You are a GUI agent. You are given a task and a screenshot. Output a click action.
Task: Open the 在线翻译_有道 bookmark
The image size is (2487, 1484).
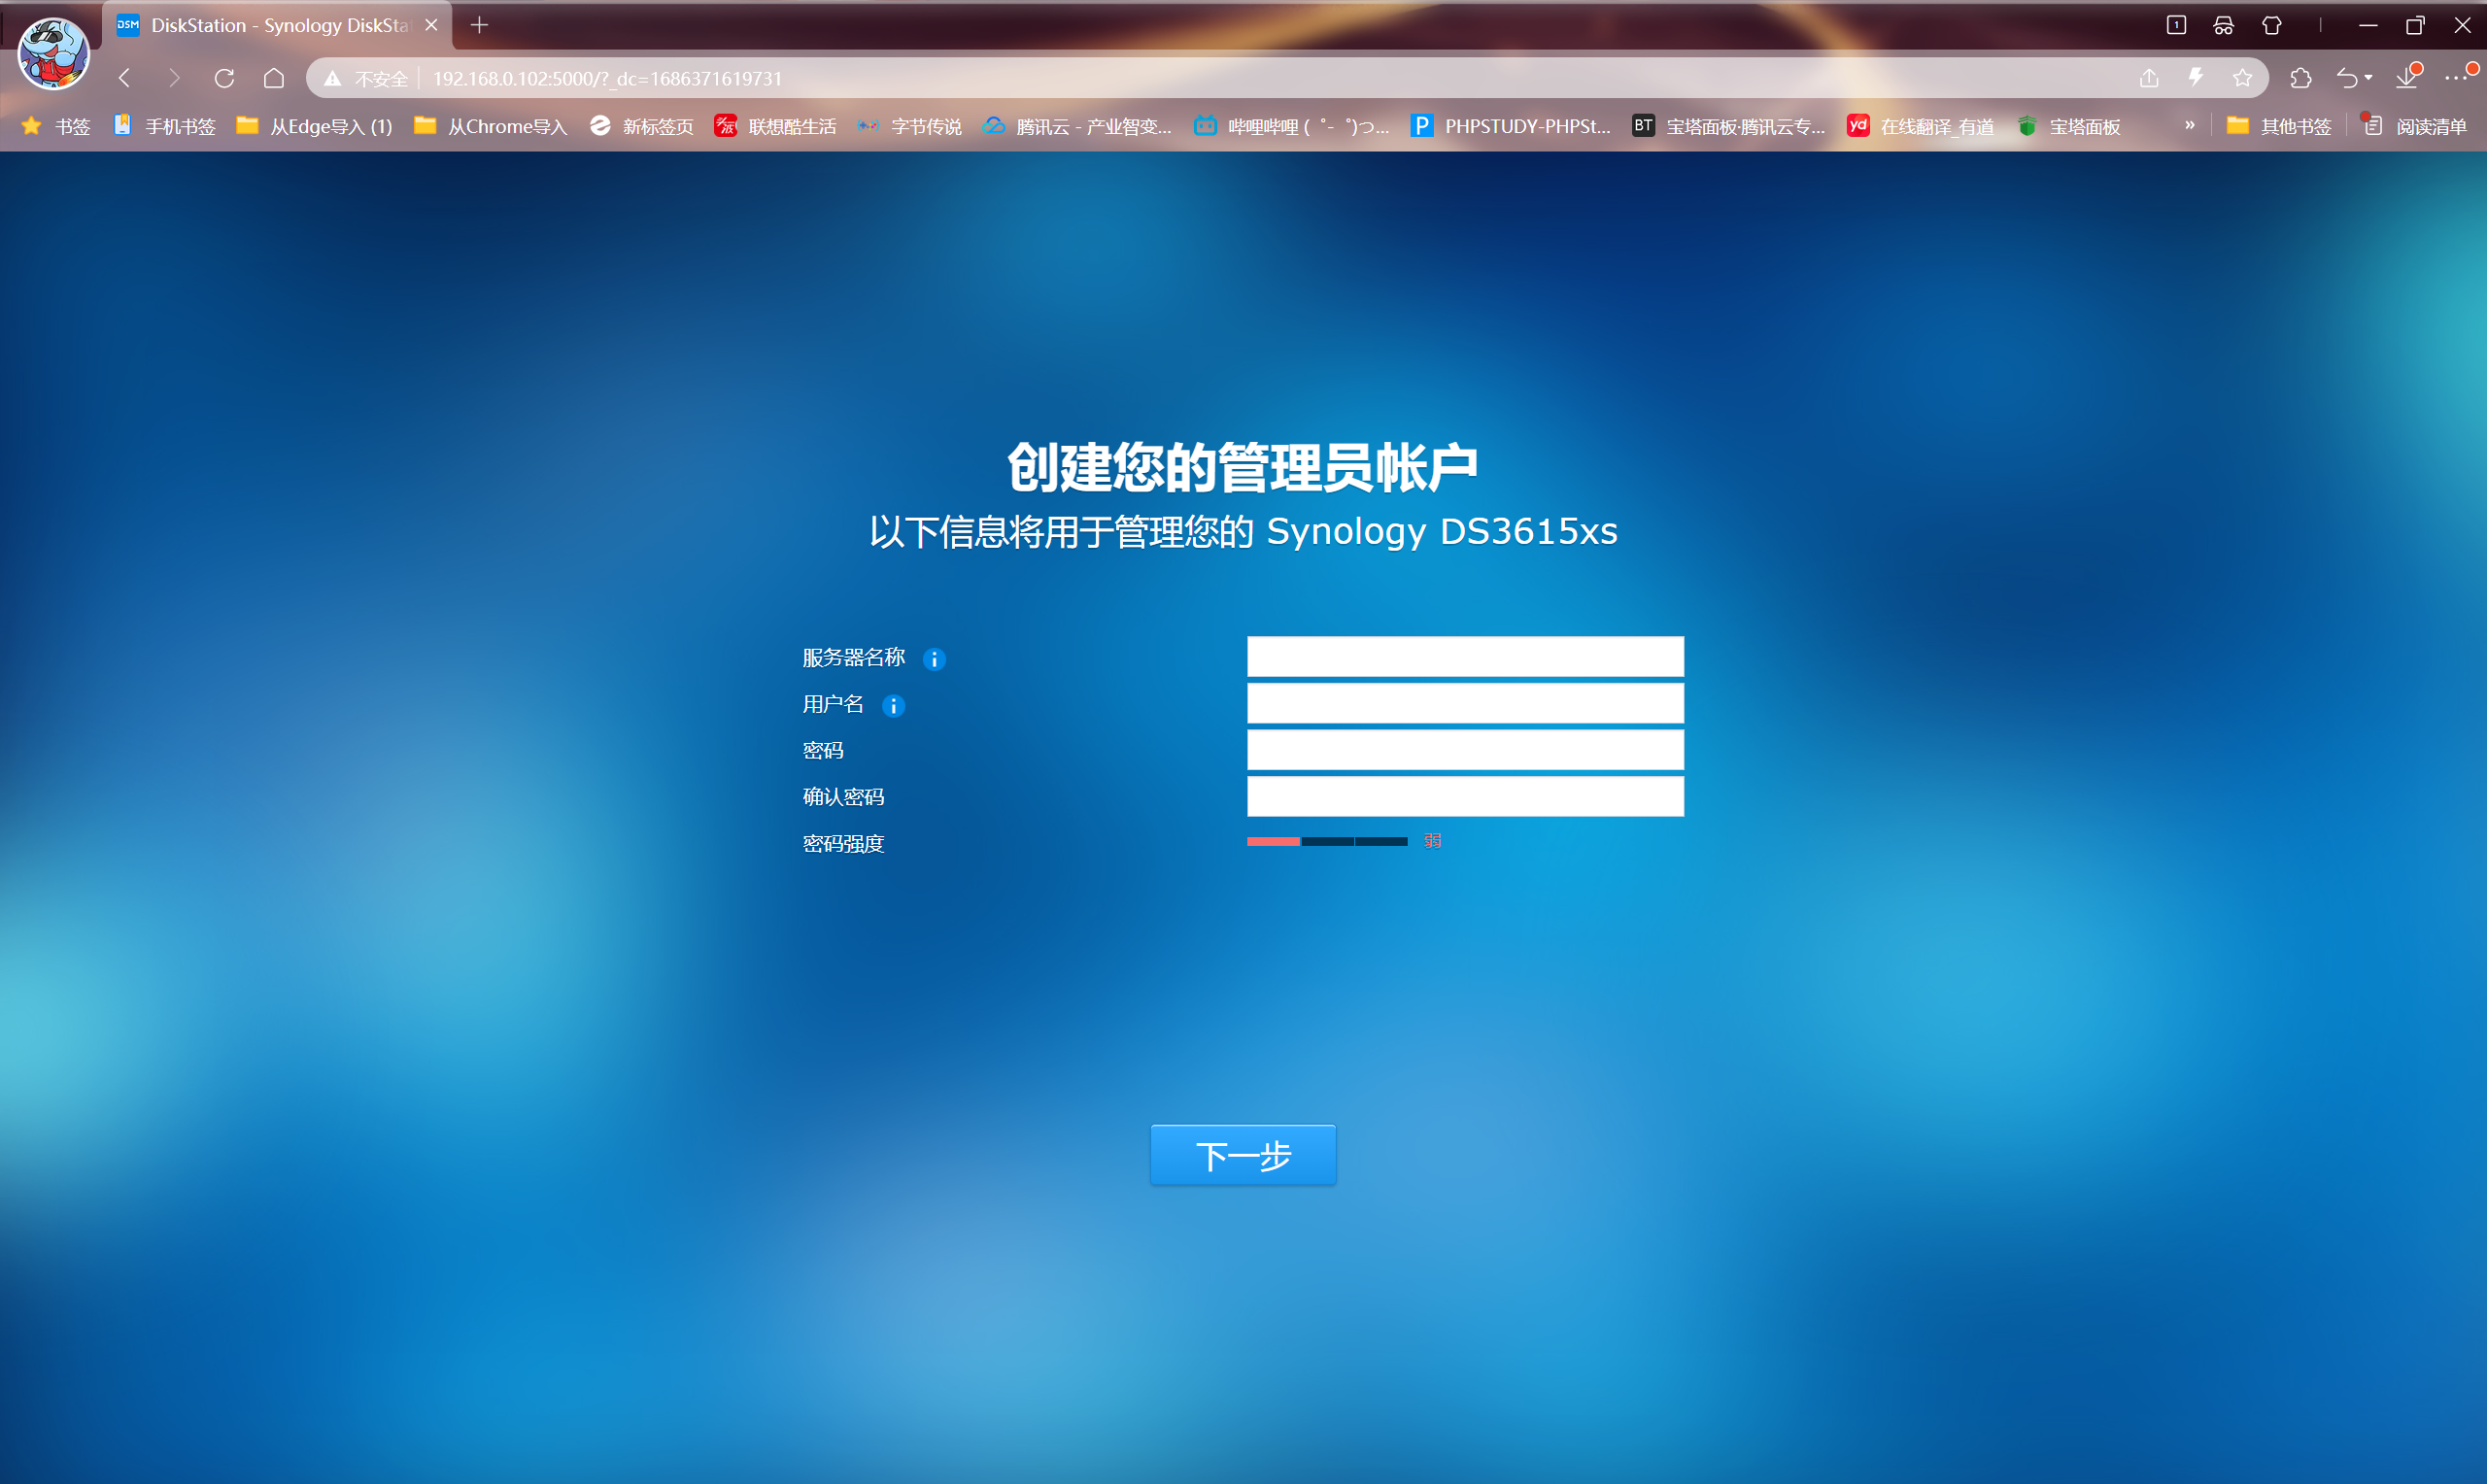pos(1920,126)
